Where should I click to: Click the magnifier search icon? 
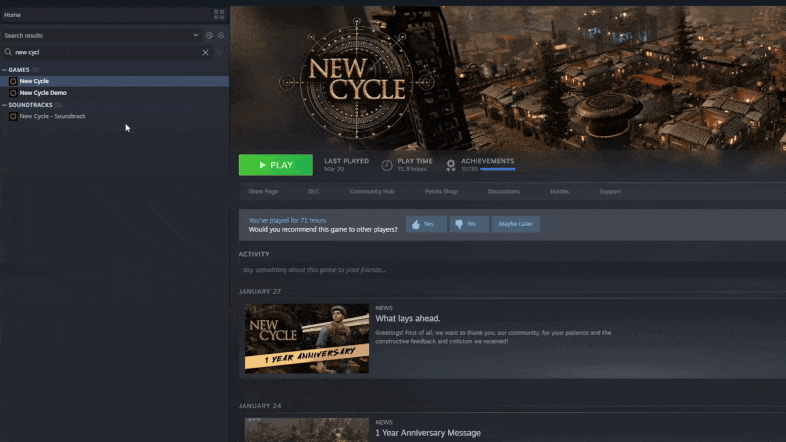tap(8, 52)
